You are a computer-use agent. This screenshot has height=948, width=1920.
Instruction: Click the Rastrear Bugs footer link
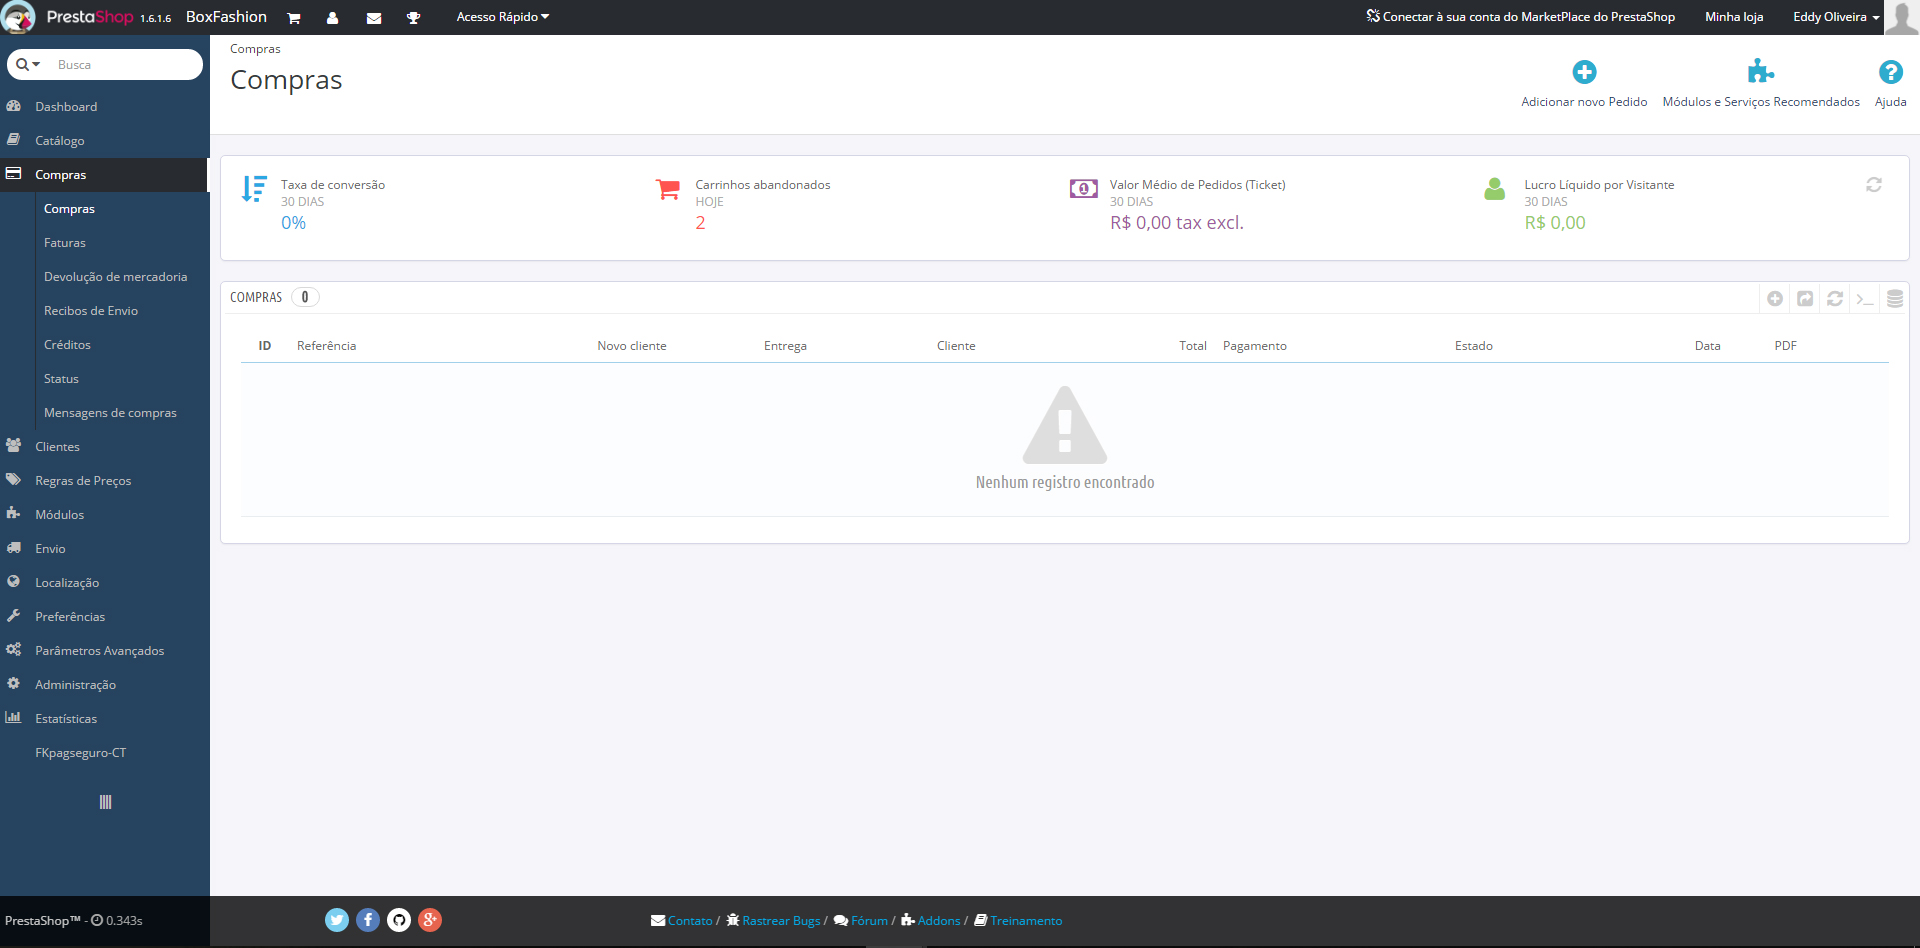point(781,921)
